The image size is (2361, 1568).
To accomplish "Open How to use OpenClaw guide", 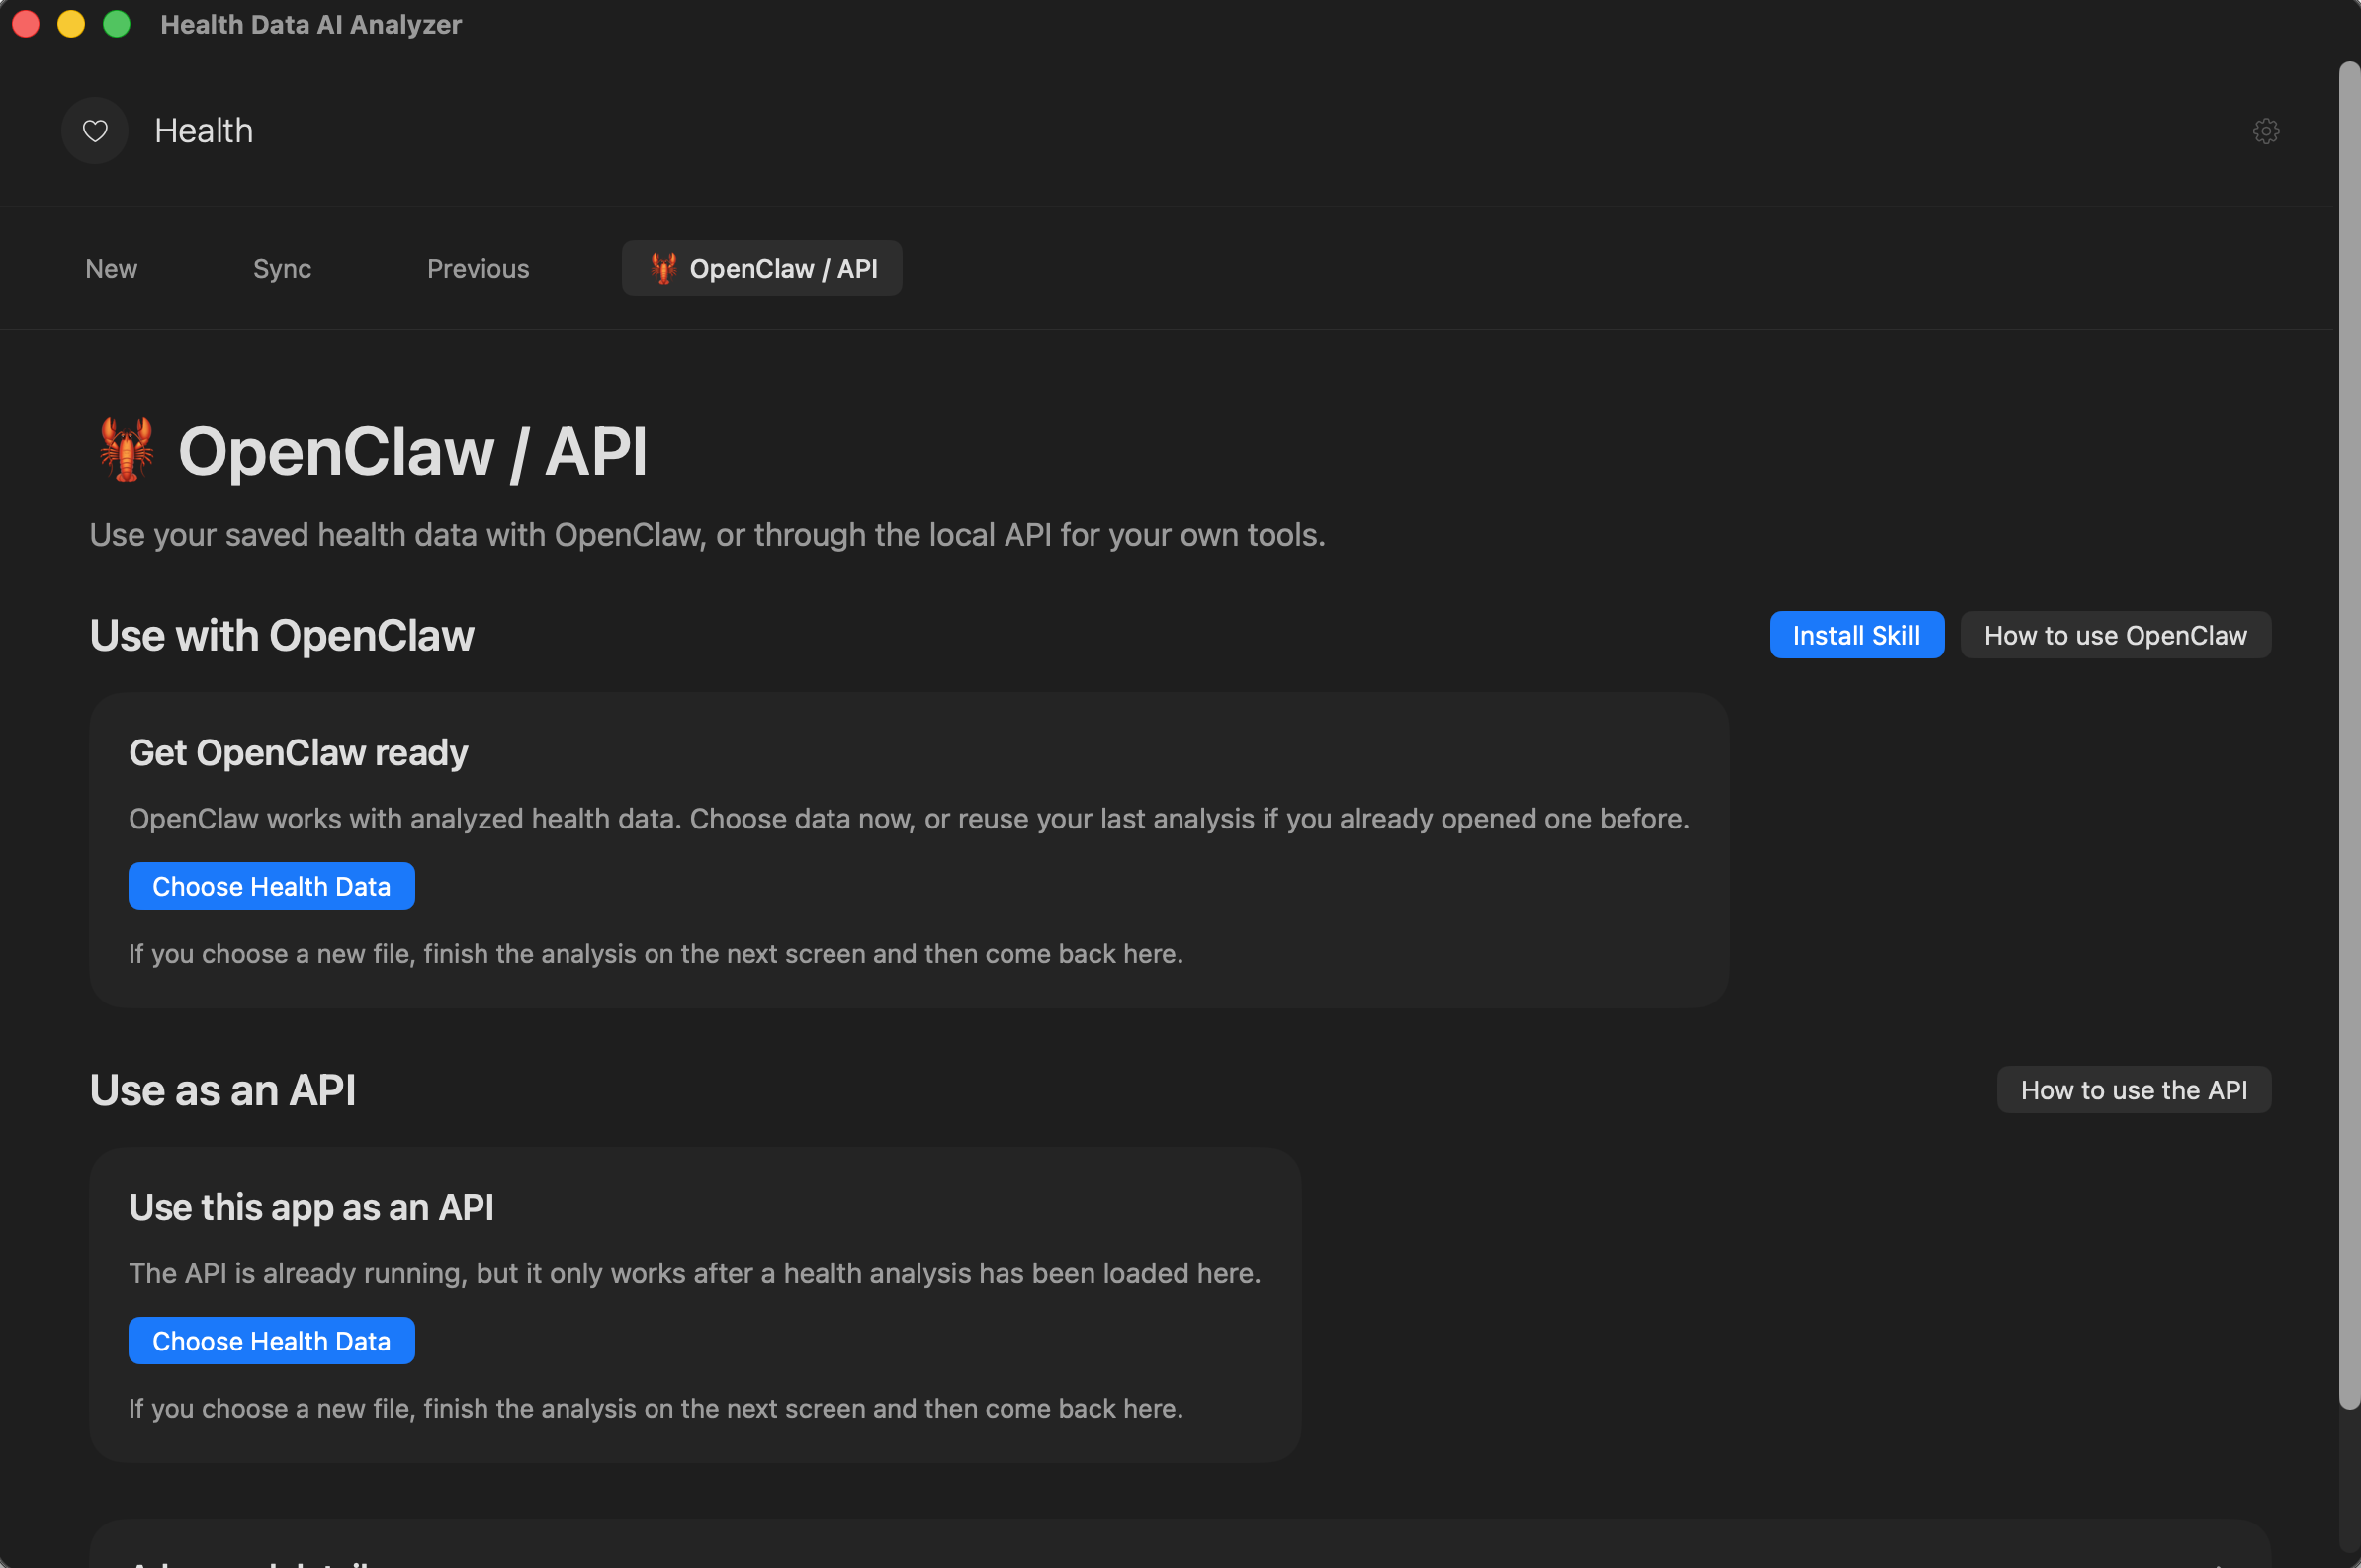I will 2115,635.
